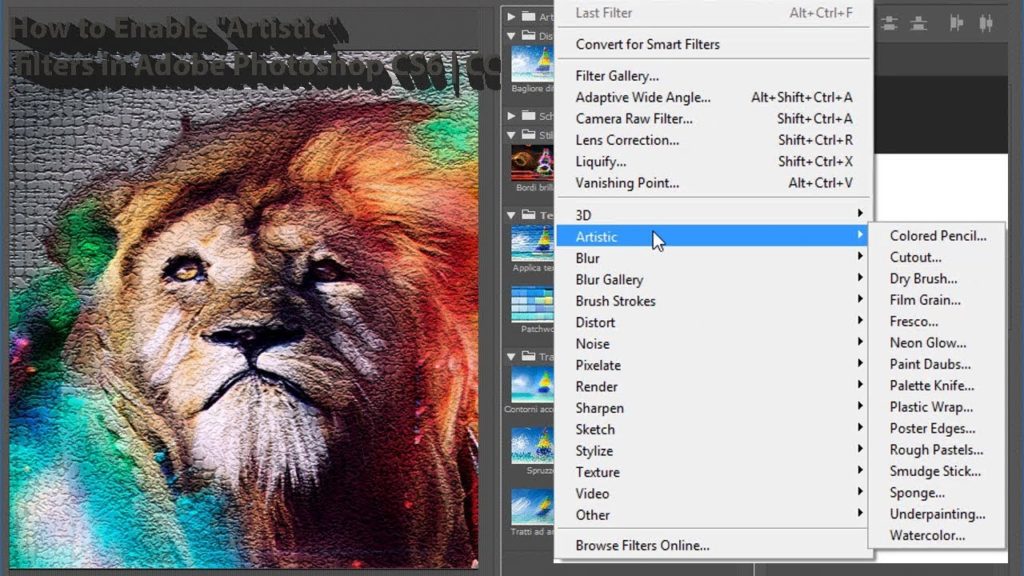
Task: Choose the Neon Glow artistic filter
Action: tap(937, 343)
